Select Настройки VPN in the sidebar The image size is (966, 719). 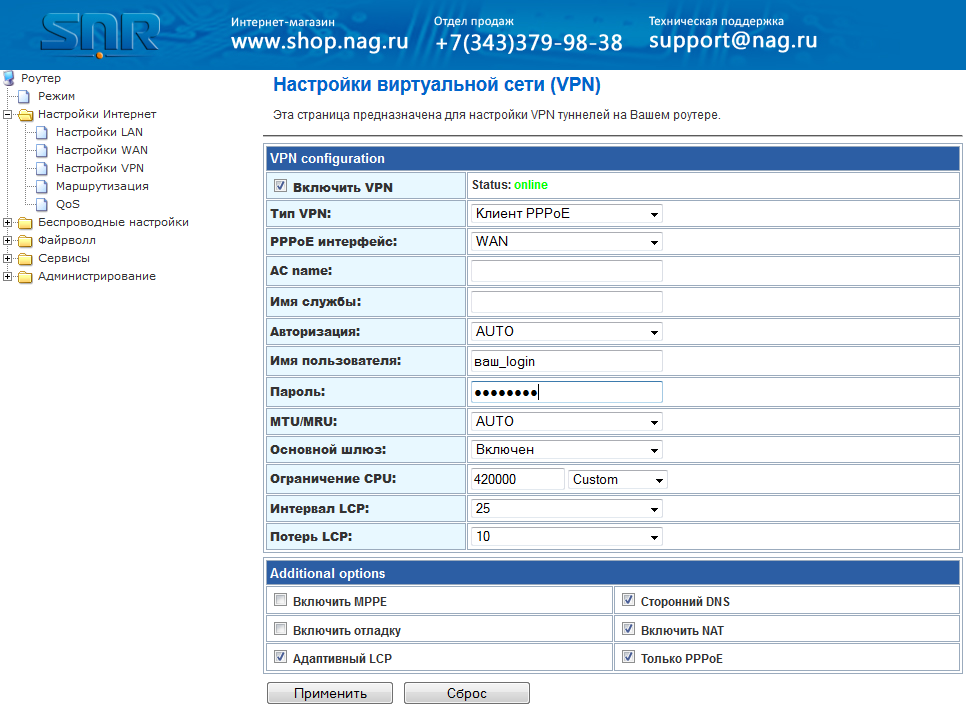[100, 168]
